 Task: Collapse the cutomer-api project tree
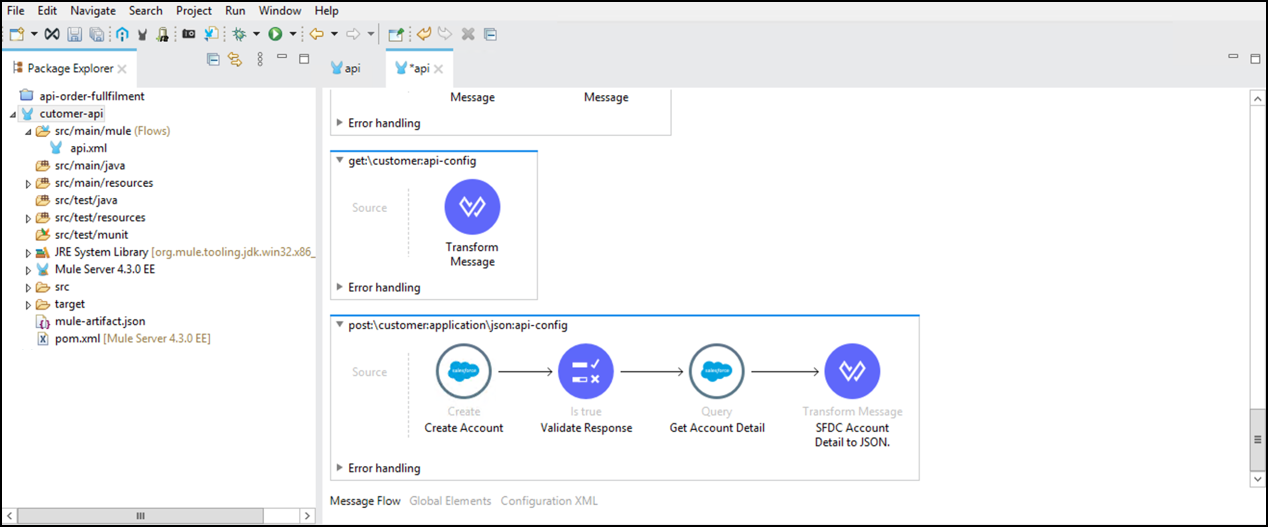pyautogui.click(x=12, y=114)
